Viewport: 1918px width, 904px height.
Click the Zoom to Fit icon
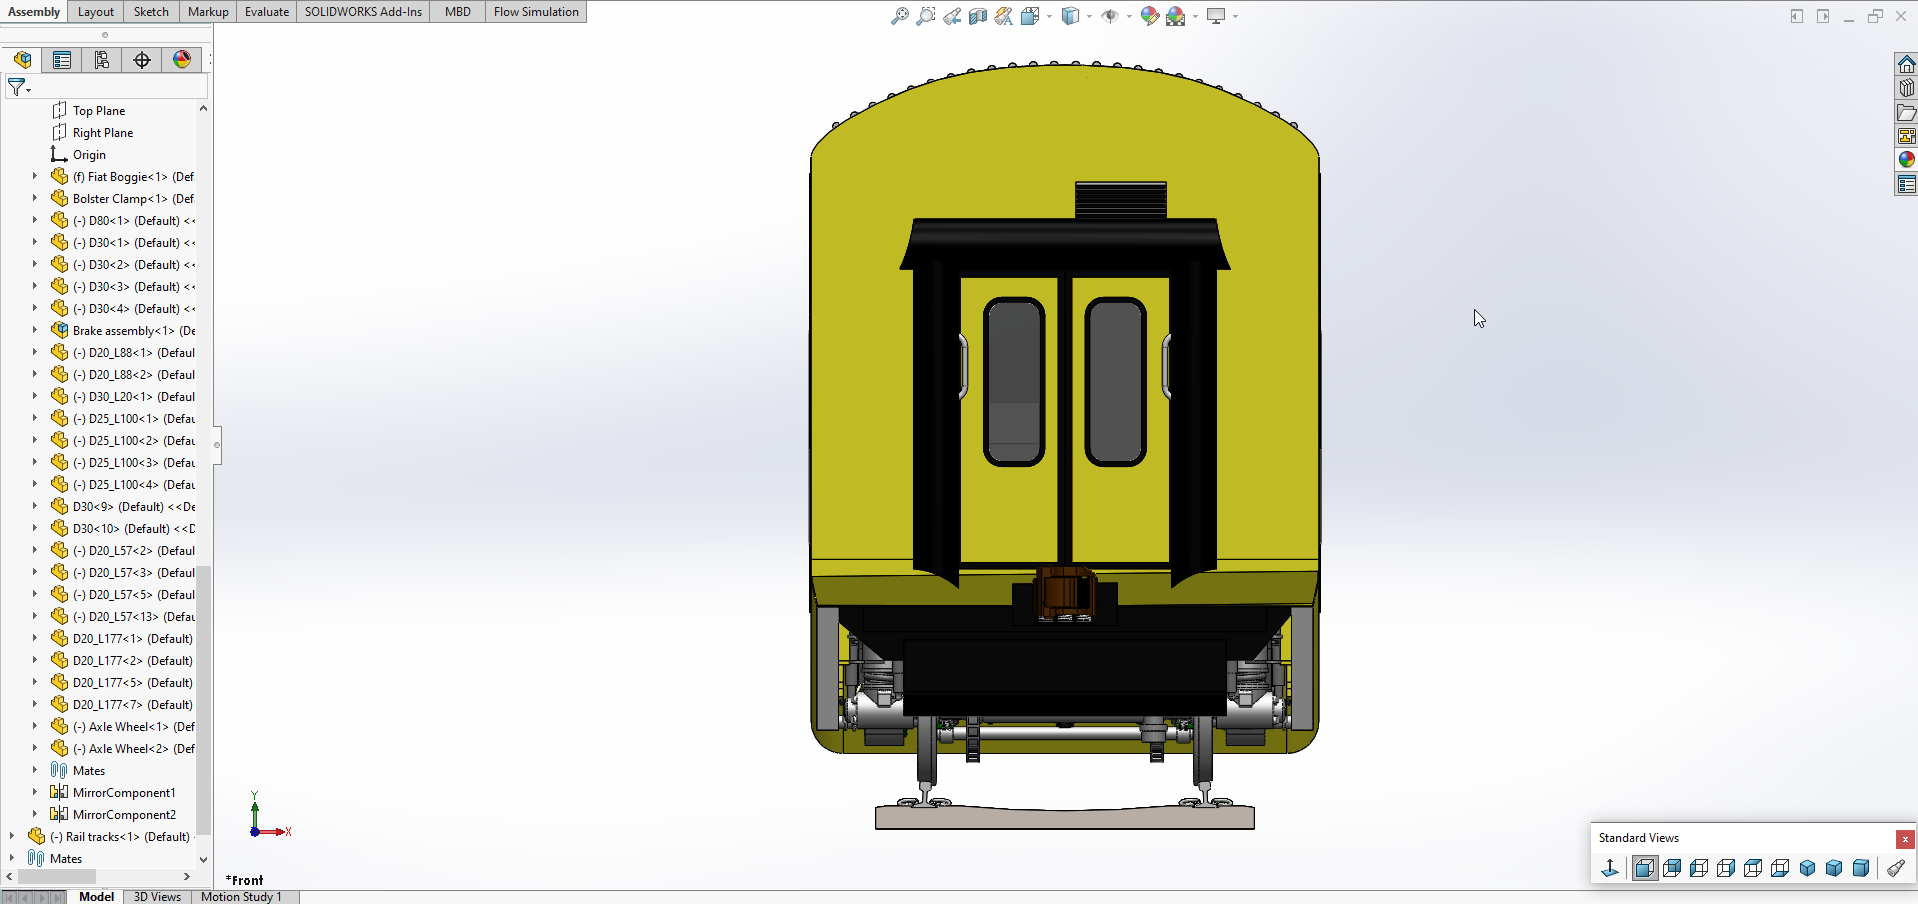(900, 16)
